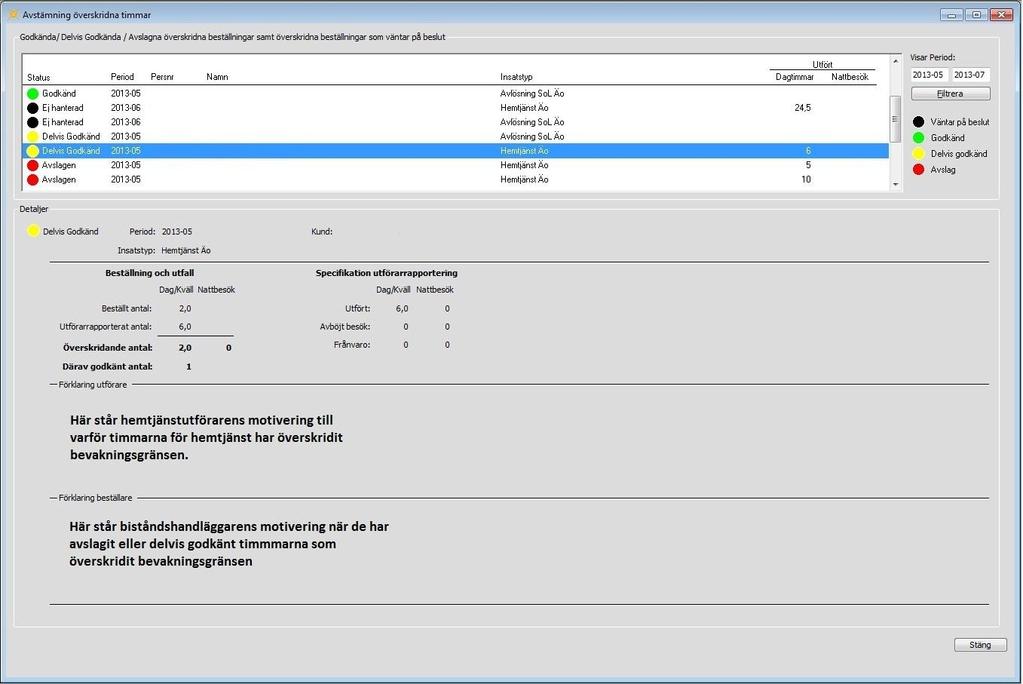Close the window with the red X button
Screen dimensions: 1023x684
point(1001,14)
